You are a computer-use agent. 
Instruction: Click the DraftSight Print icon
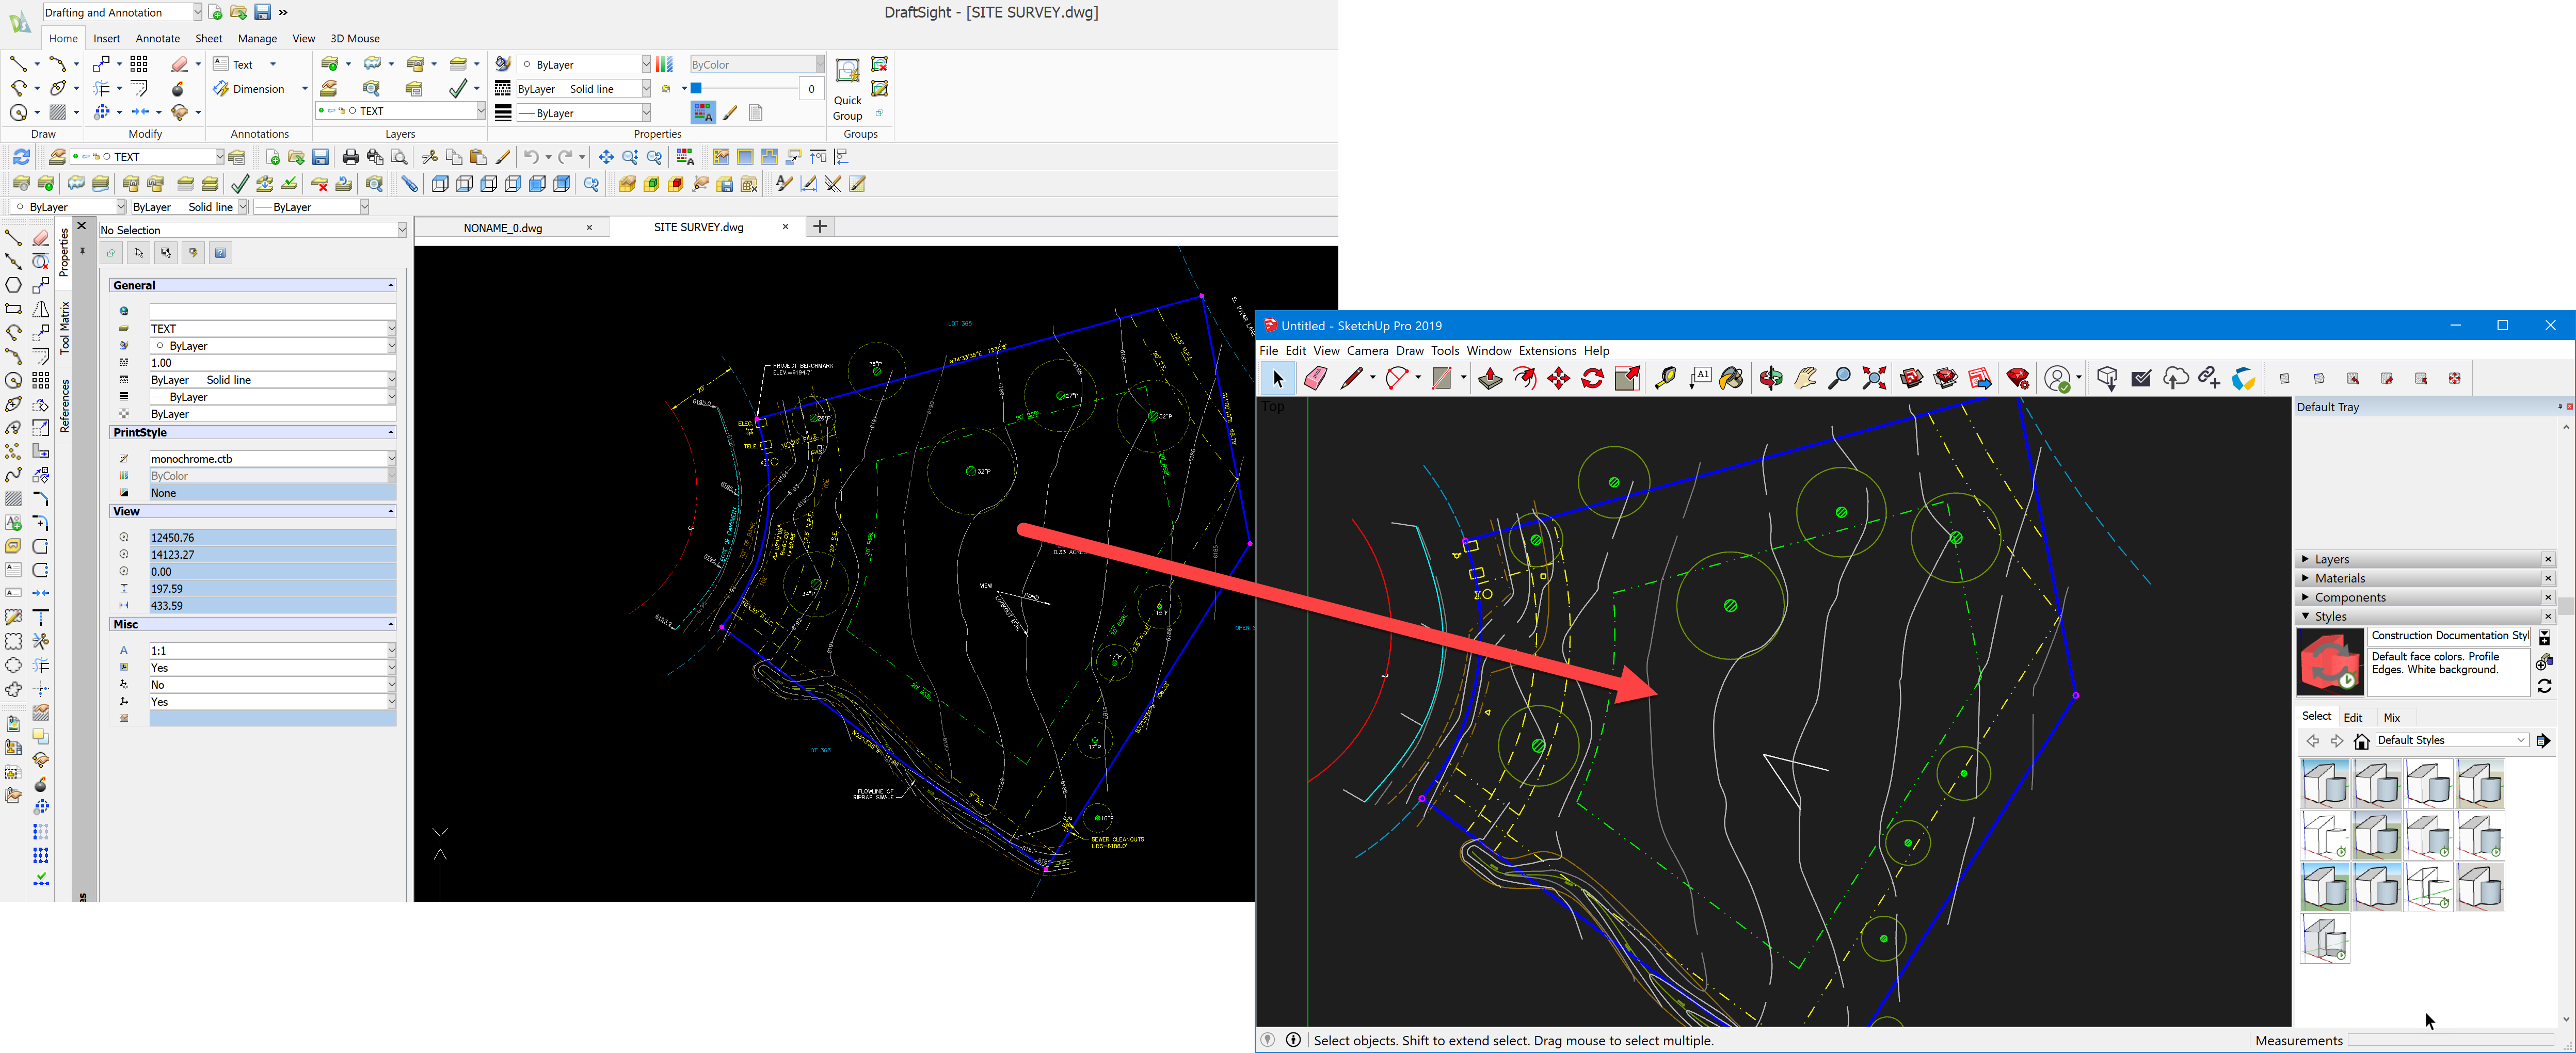(350, 157)
